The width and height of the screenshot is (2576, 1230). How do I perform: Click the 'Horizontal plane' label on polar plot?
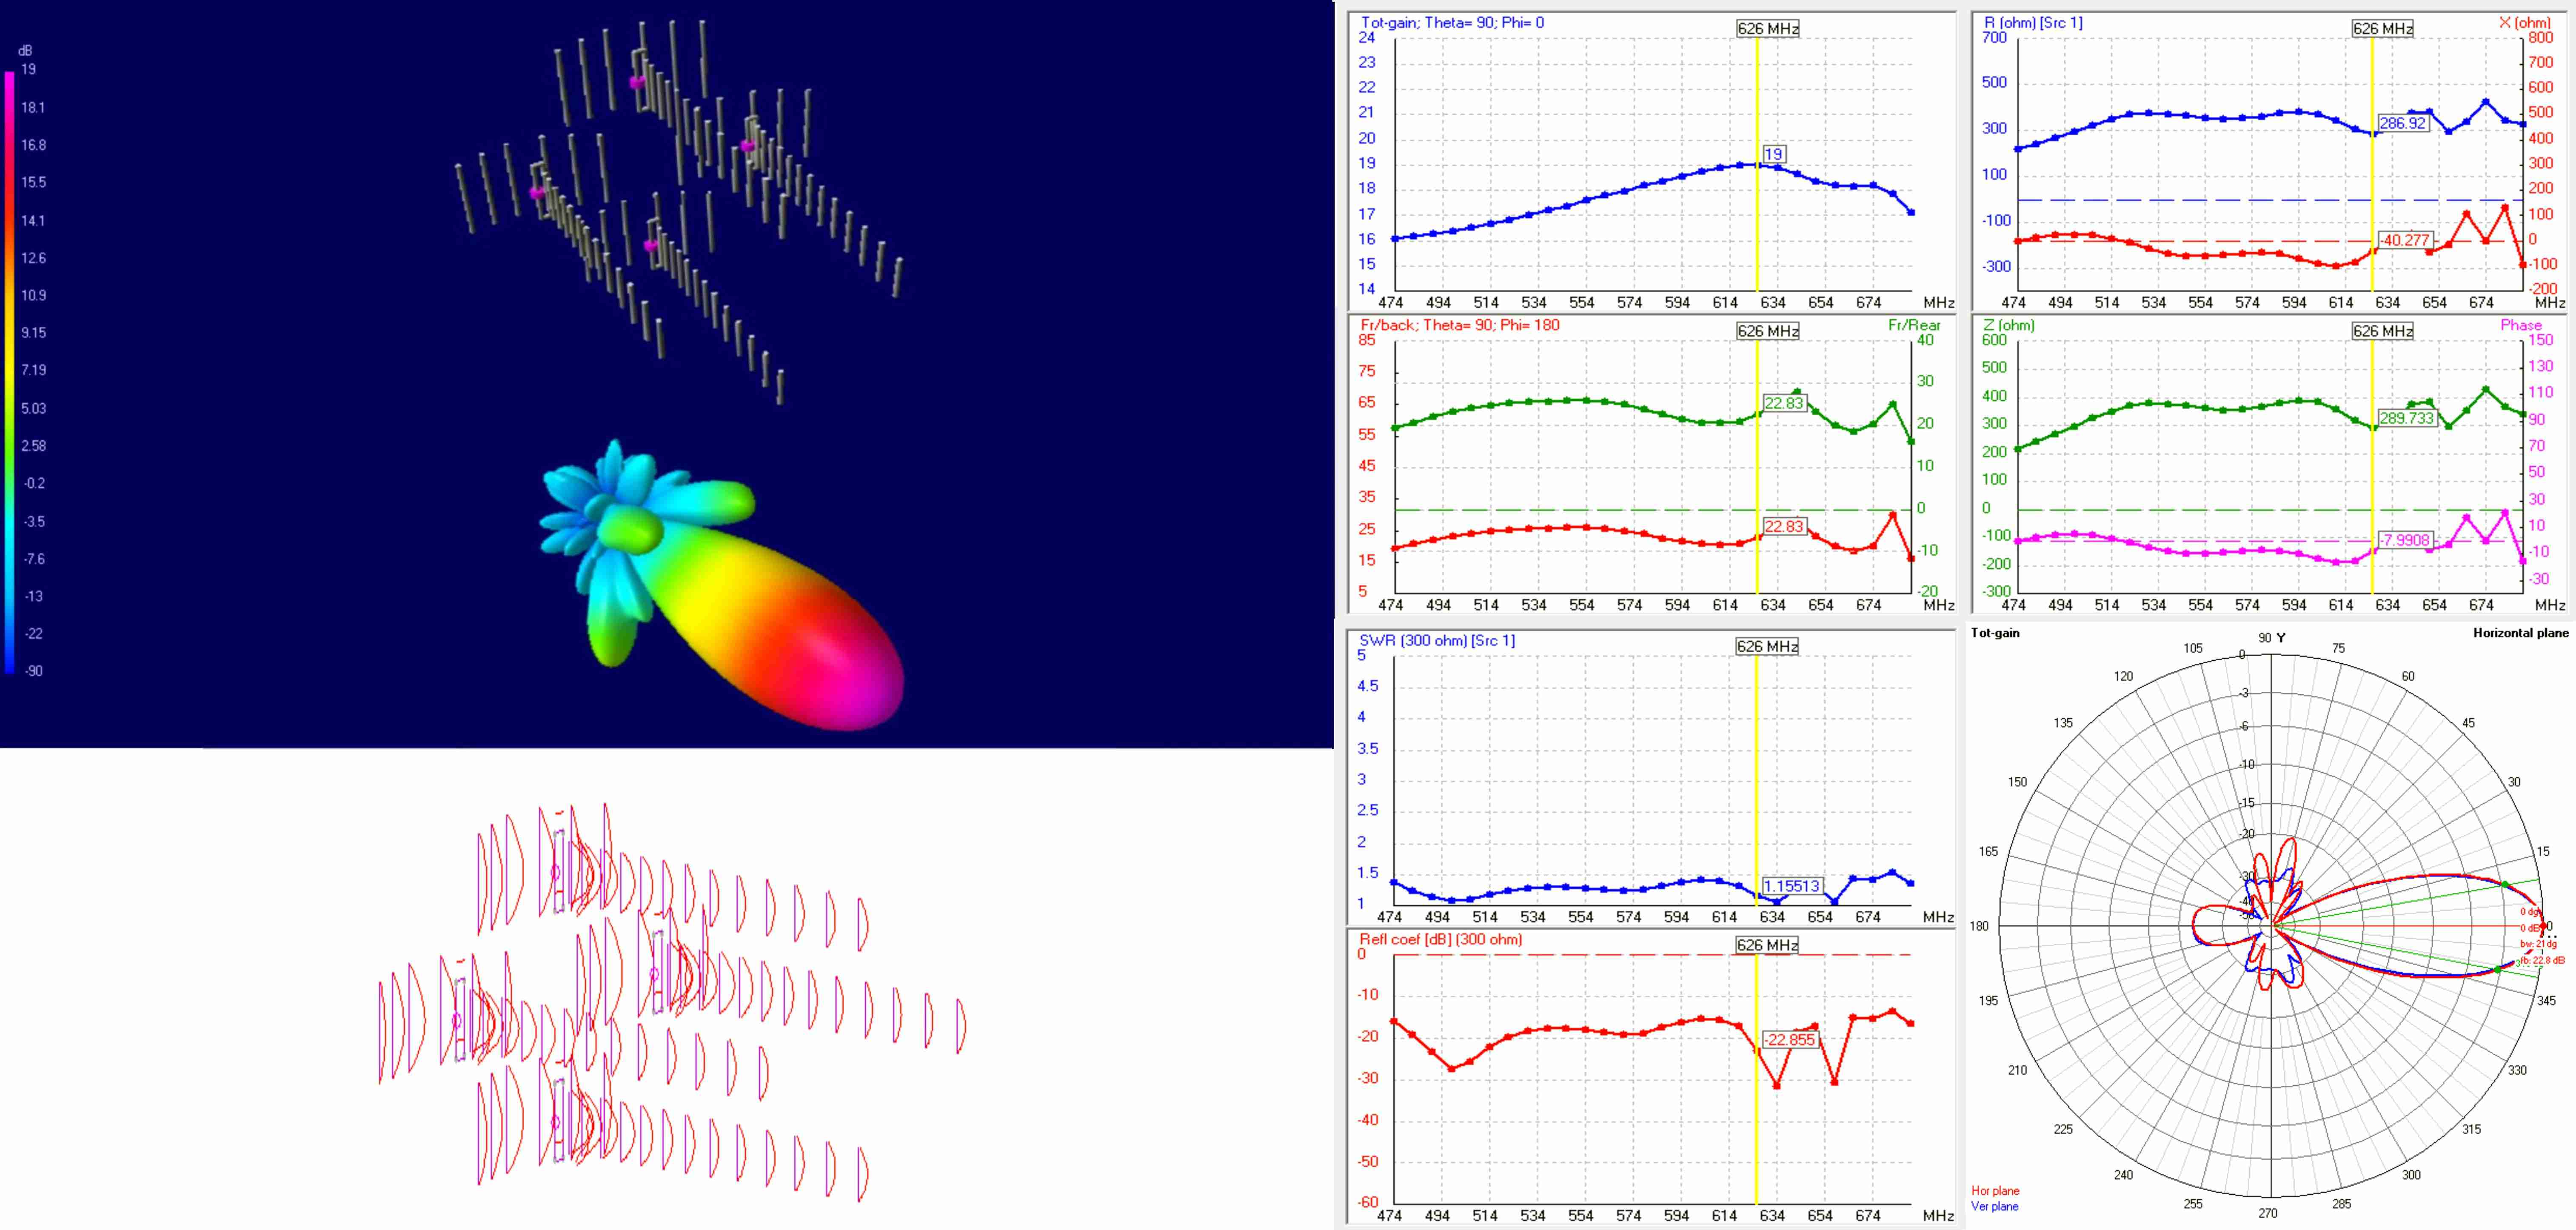click(2521, 633)
